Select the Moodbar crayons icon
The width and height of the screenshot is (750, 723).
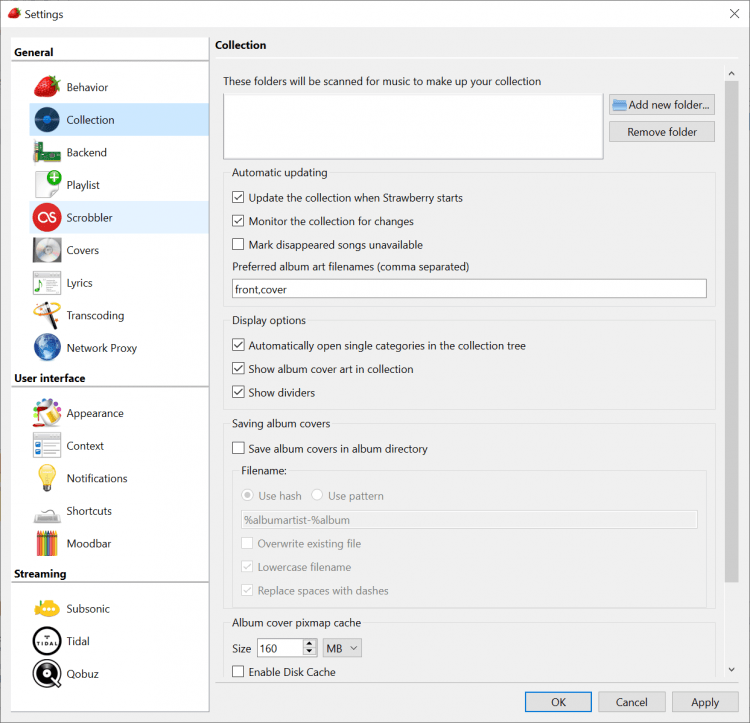coord(47,543)
